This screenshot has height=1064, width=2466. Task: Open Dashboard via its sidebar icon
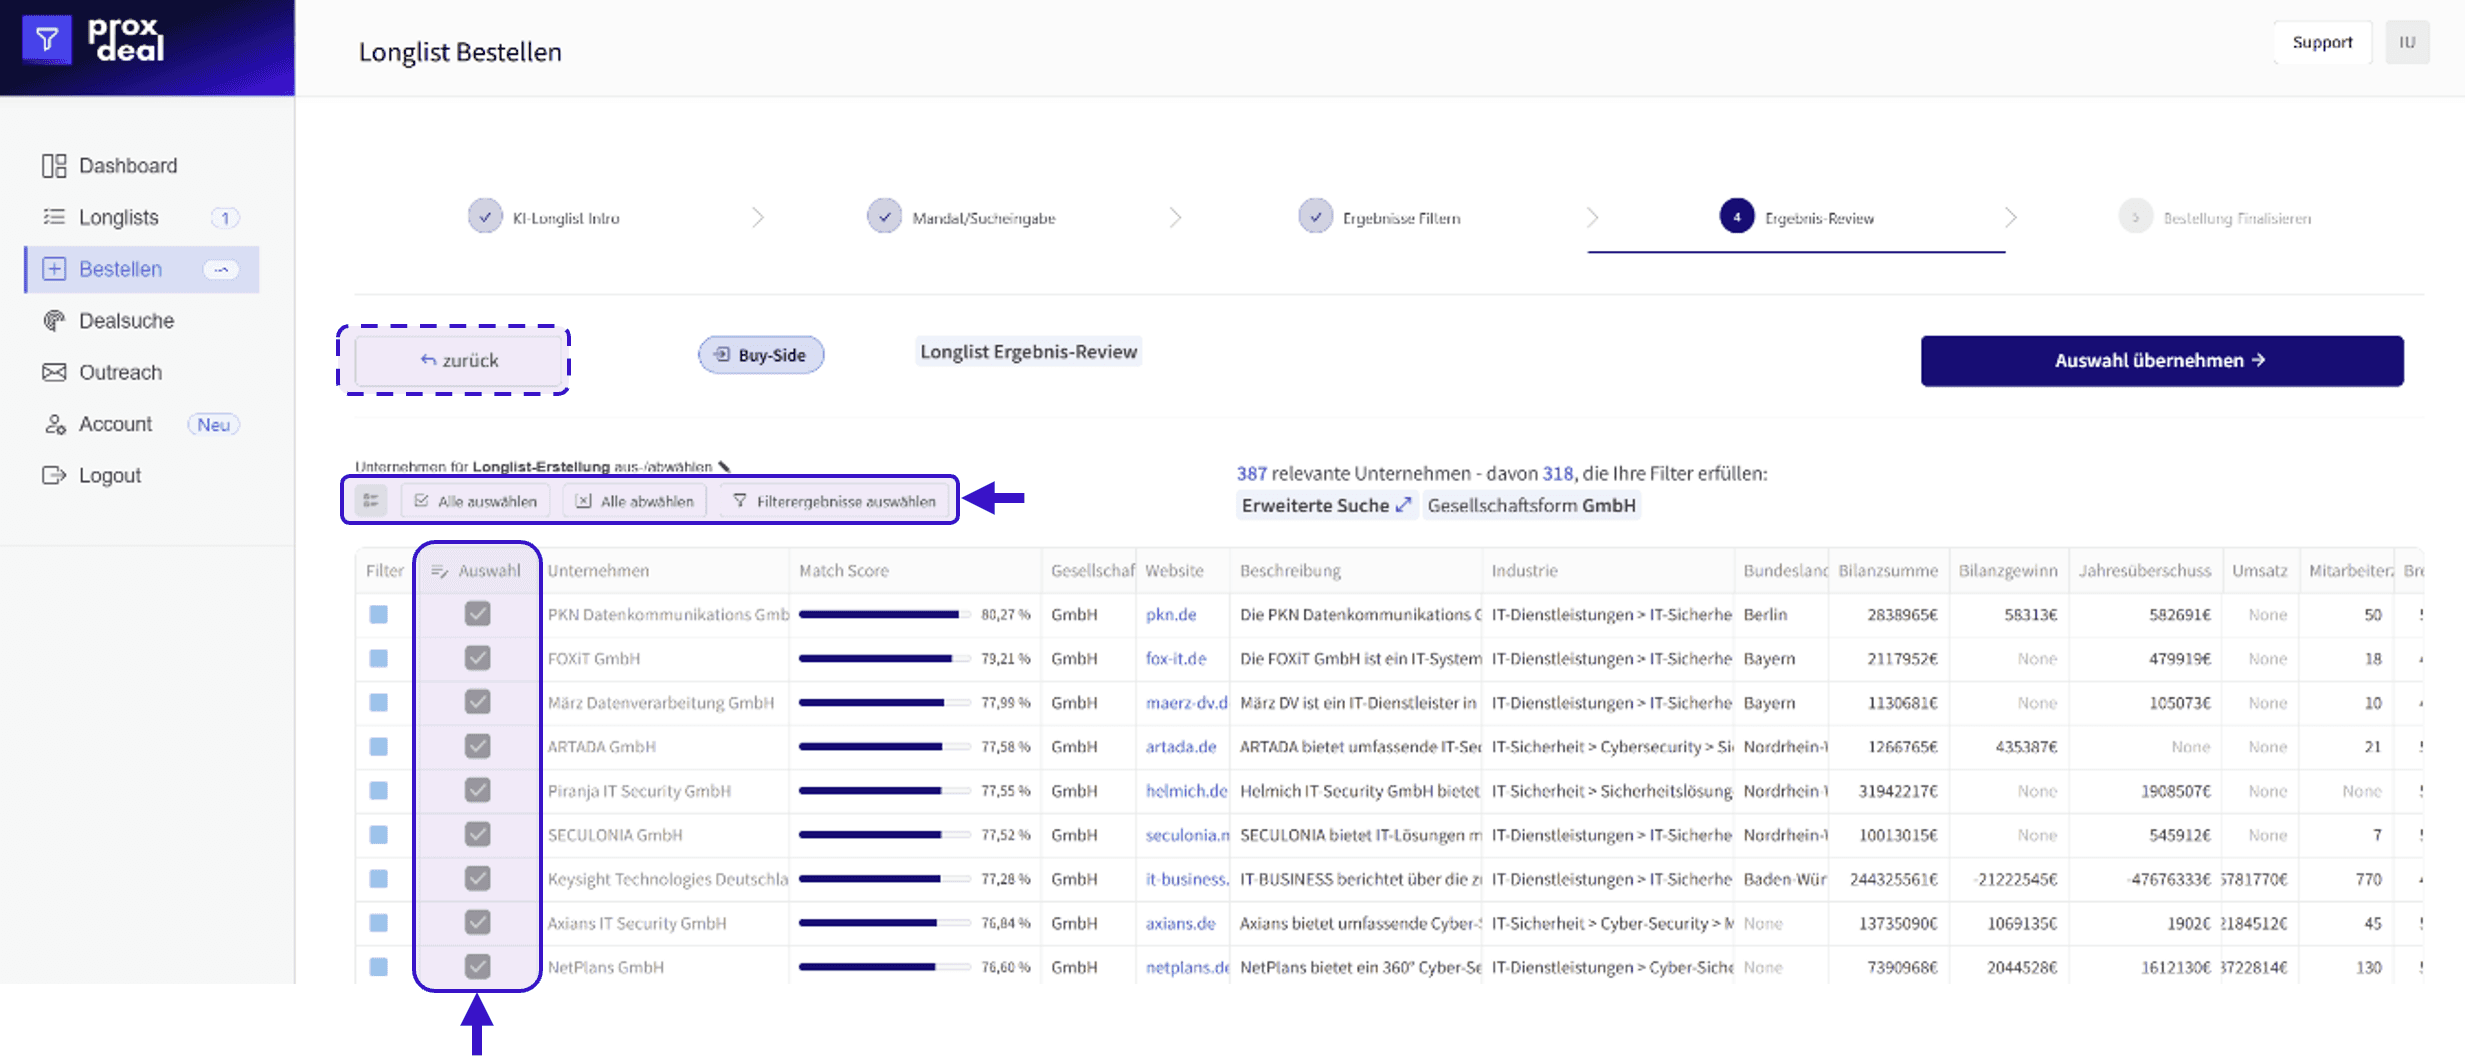point(54,166)
